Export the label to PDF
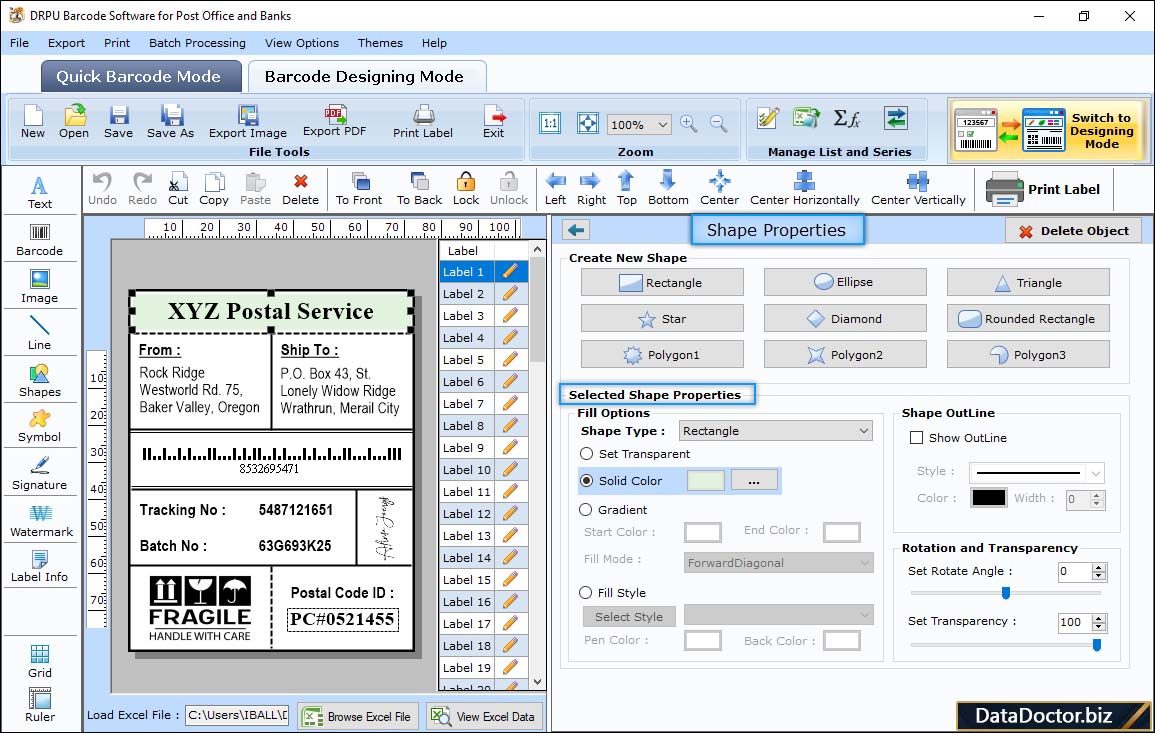The width and height of the screenshot is (1155, 733). [334, 122]
